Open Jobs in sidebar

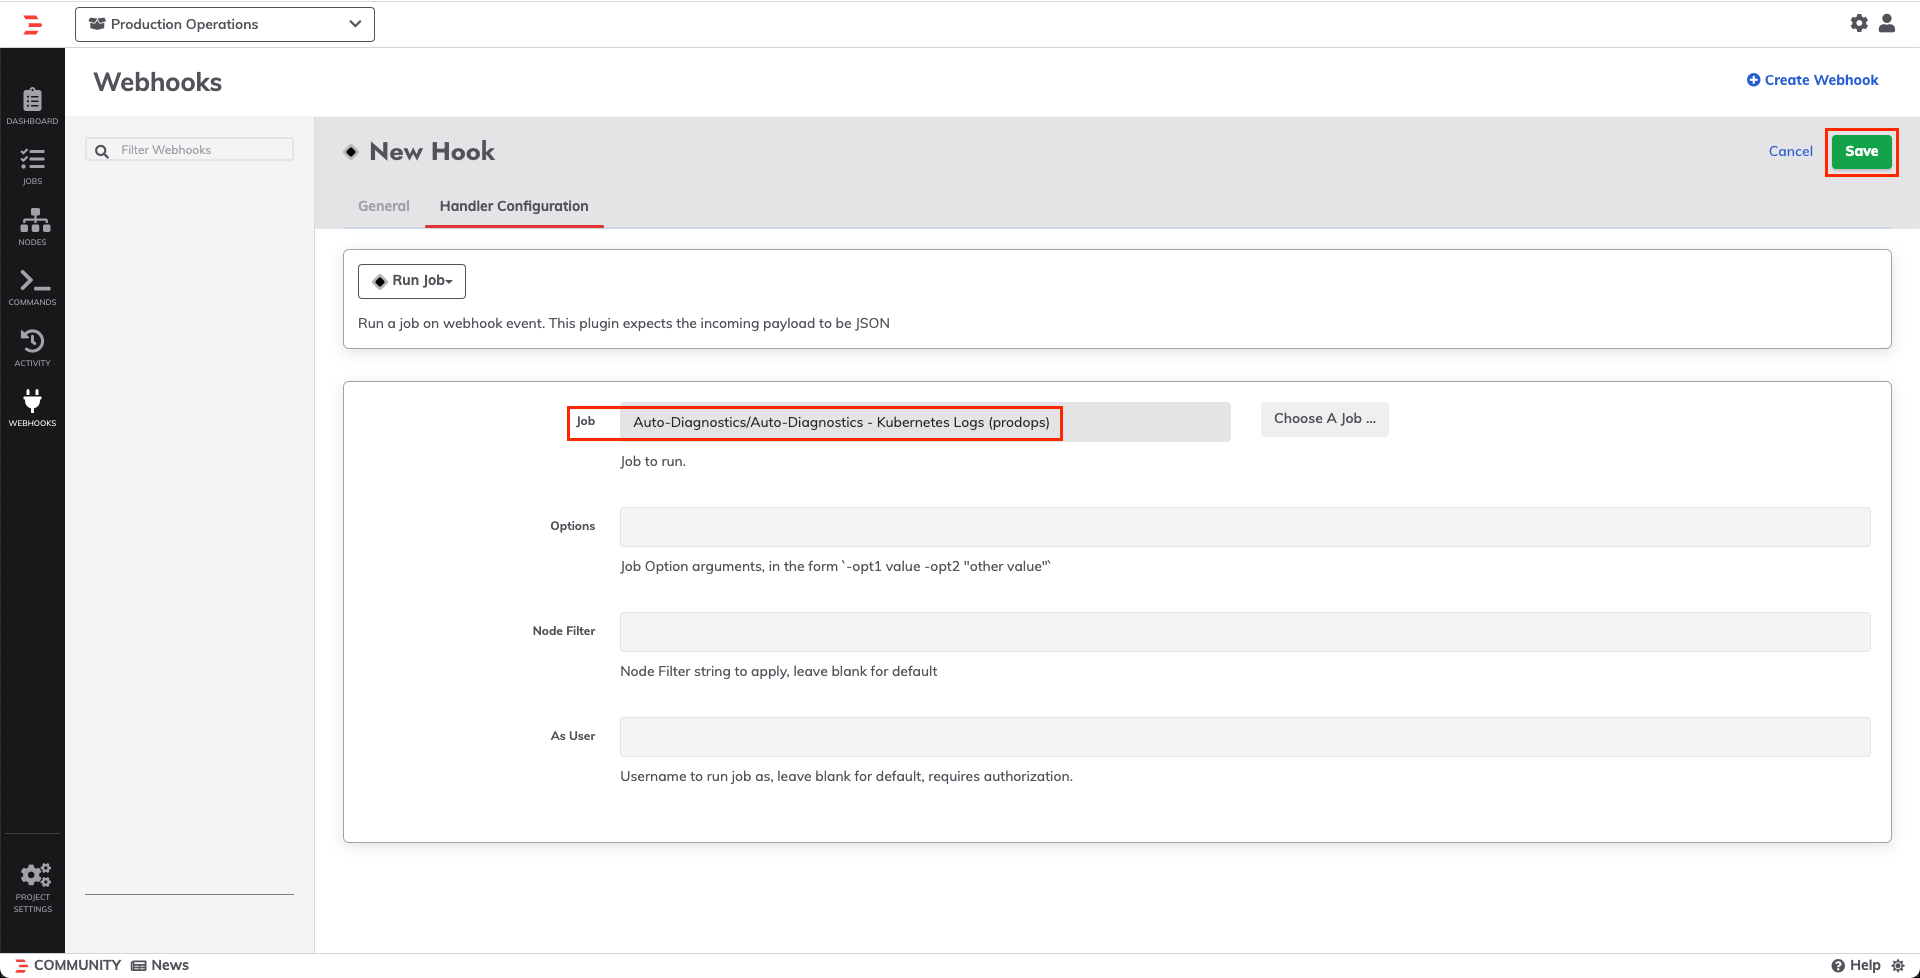[x=32, y=167]
